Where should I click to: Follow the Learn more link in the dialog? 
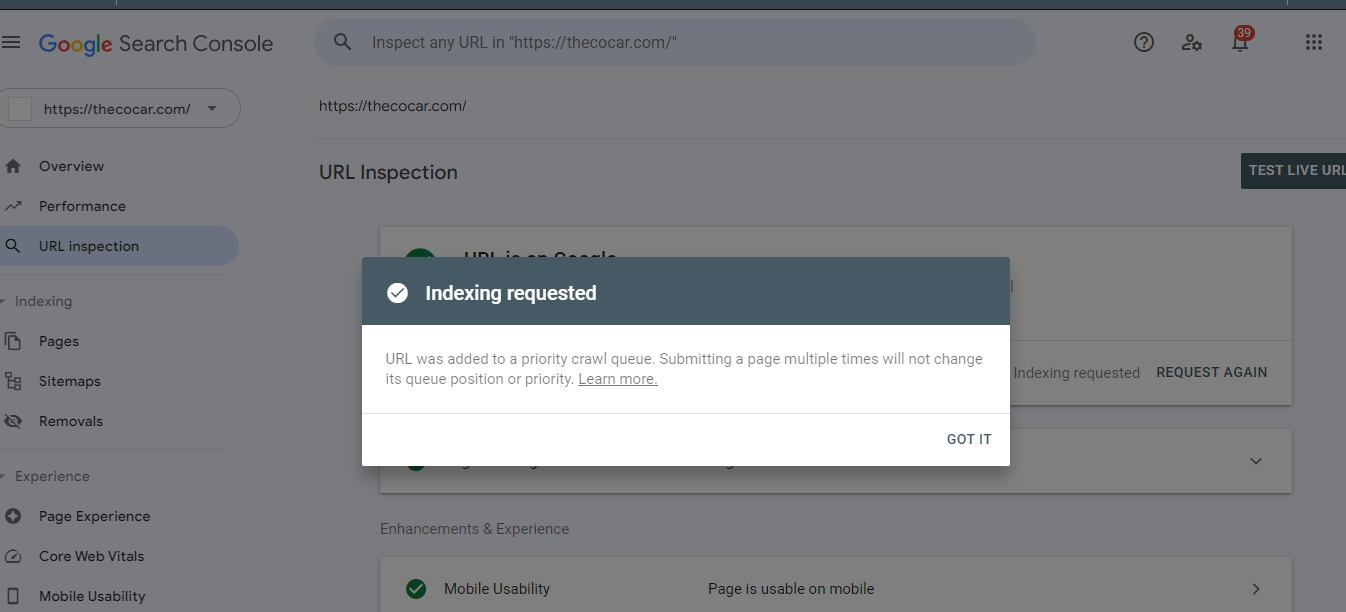click(x=618, y=379)
